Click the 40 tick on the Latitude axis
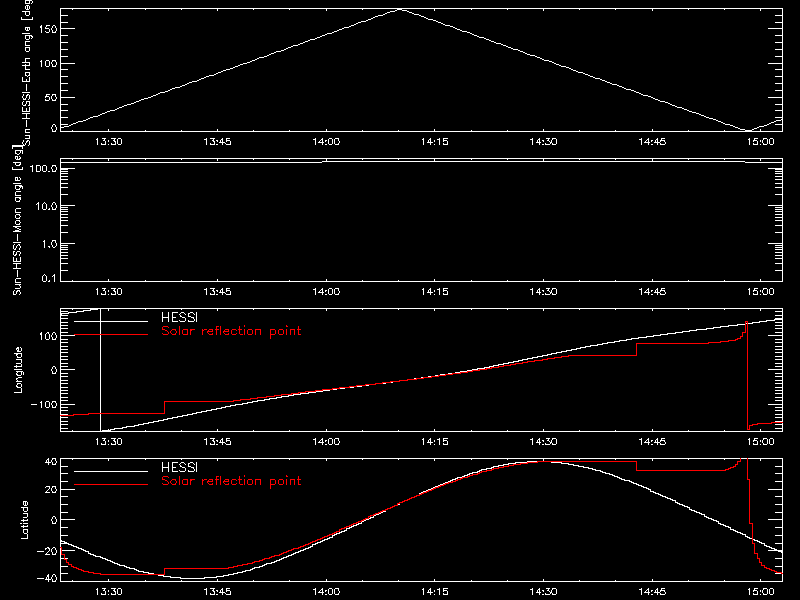 (51, 462)
